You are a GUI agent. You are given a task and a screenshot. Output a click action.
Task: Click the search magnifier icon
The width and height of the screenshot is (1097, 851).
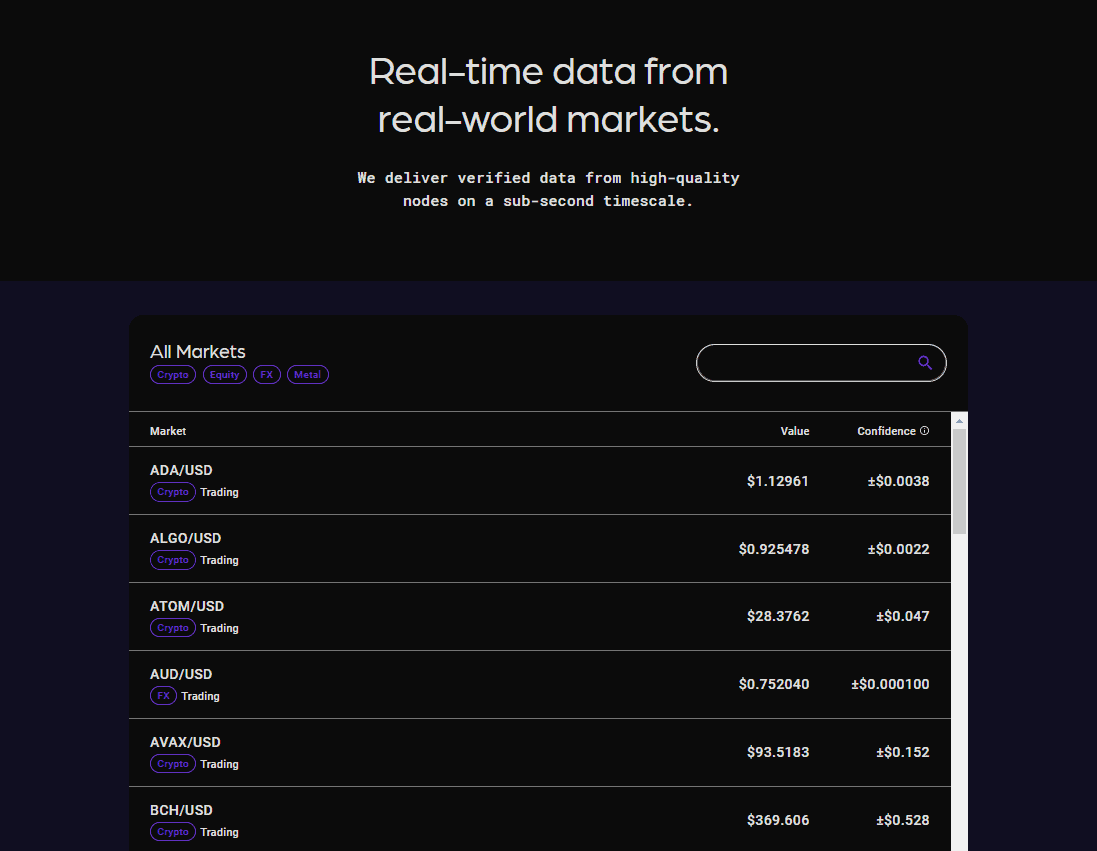click(924, 363)
